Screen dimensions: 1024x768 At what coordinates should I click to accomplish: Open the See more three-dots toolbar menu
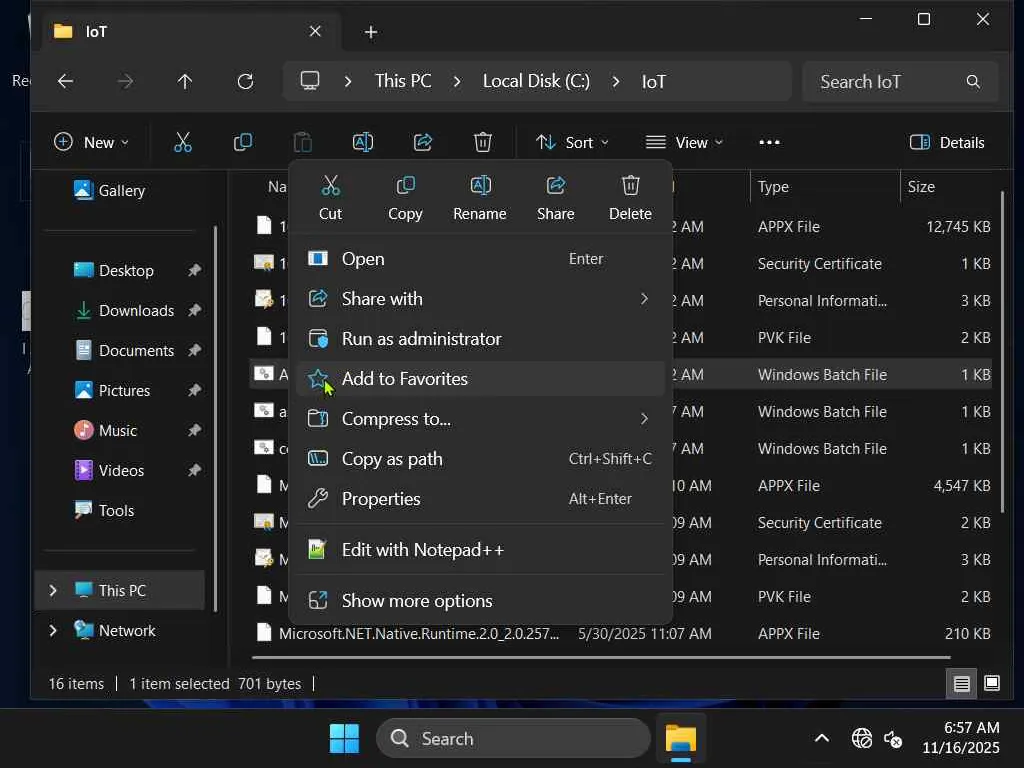(769, 142)
